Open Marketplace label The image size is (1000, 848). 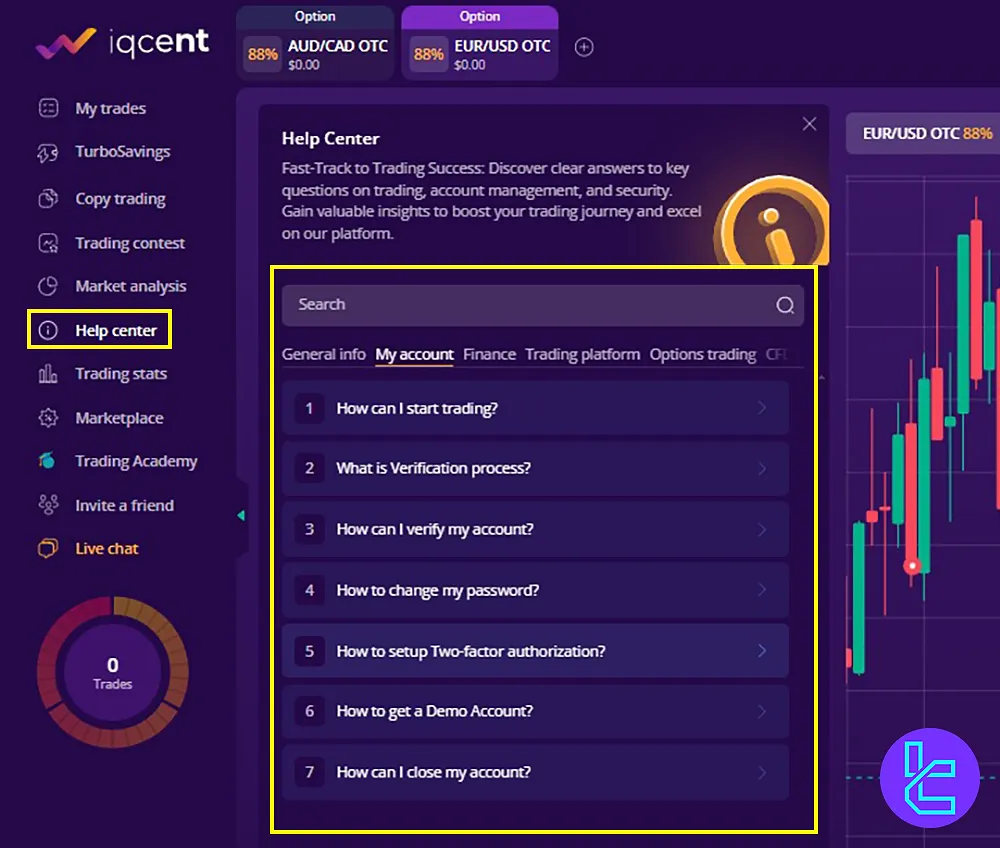tap(119, 418)
